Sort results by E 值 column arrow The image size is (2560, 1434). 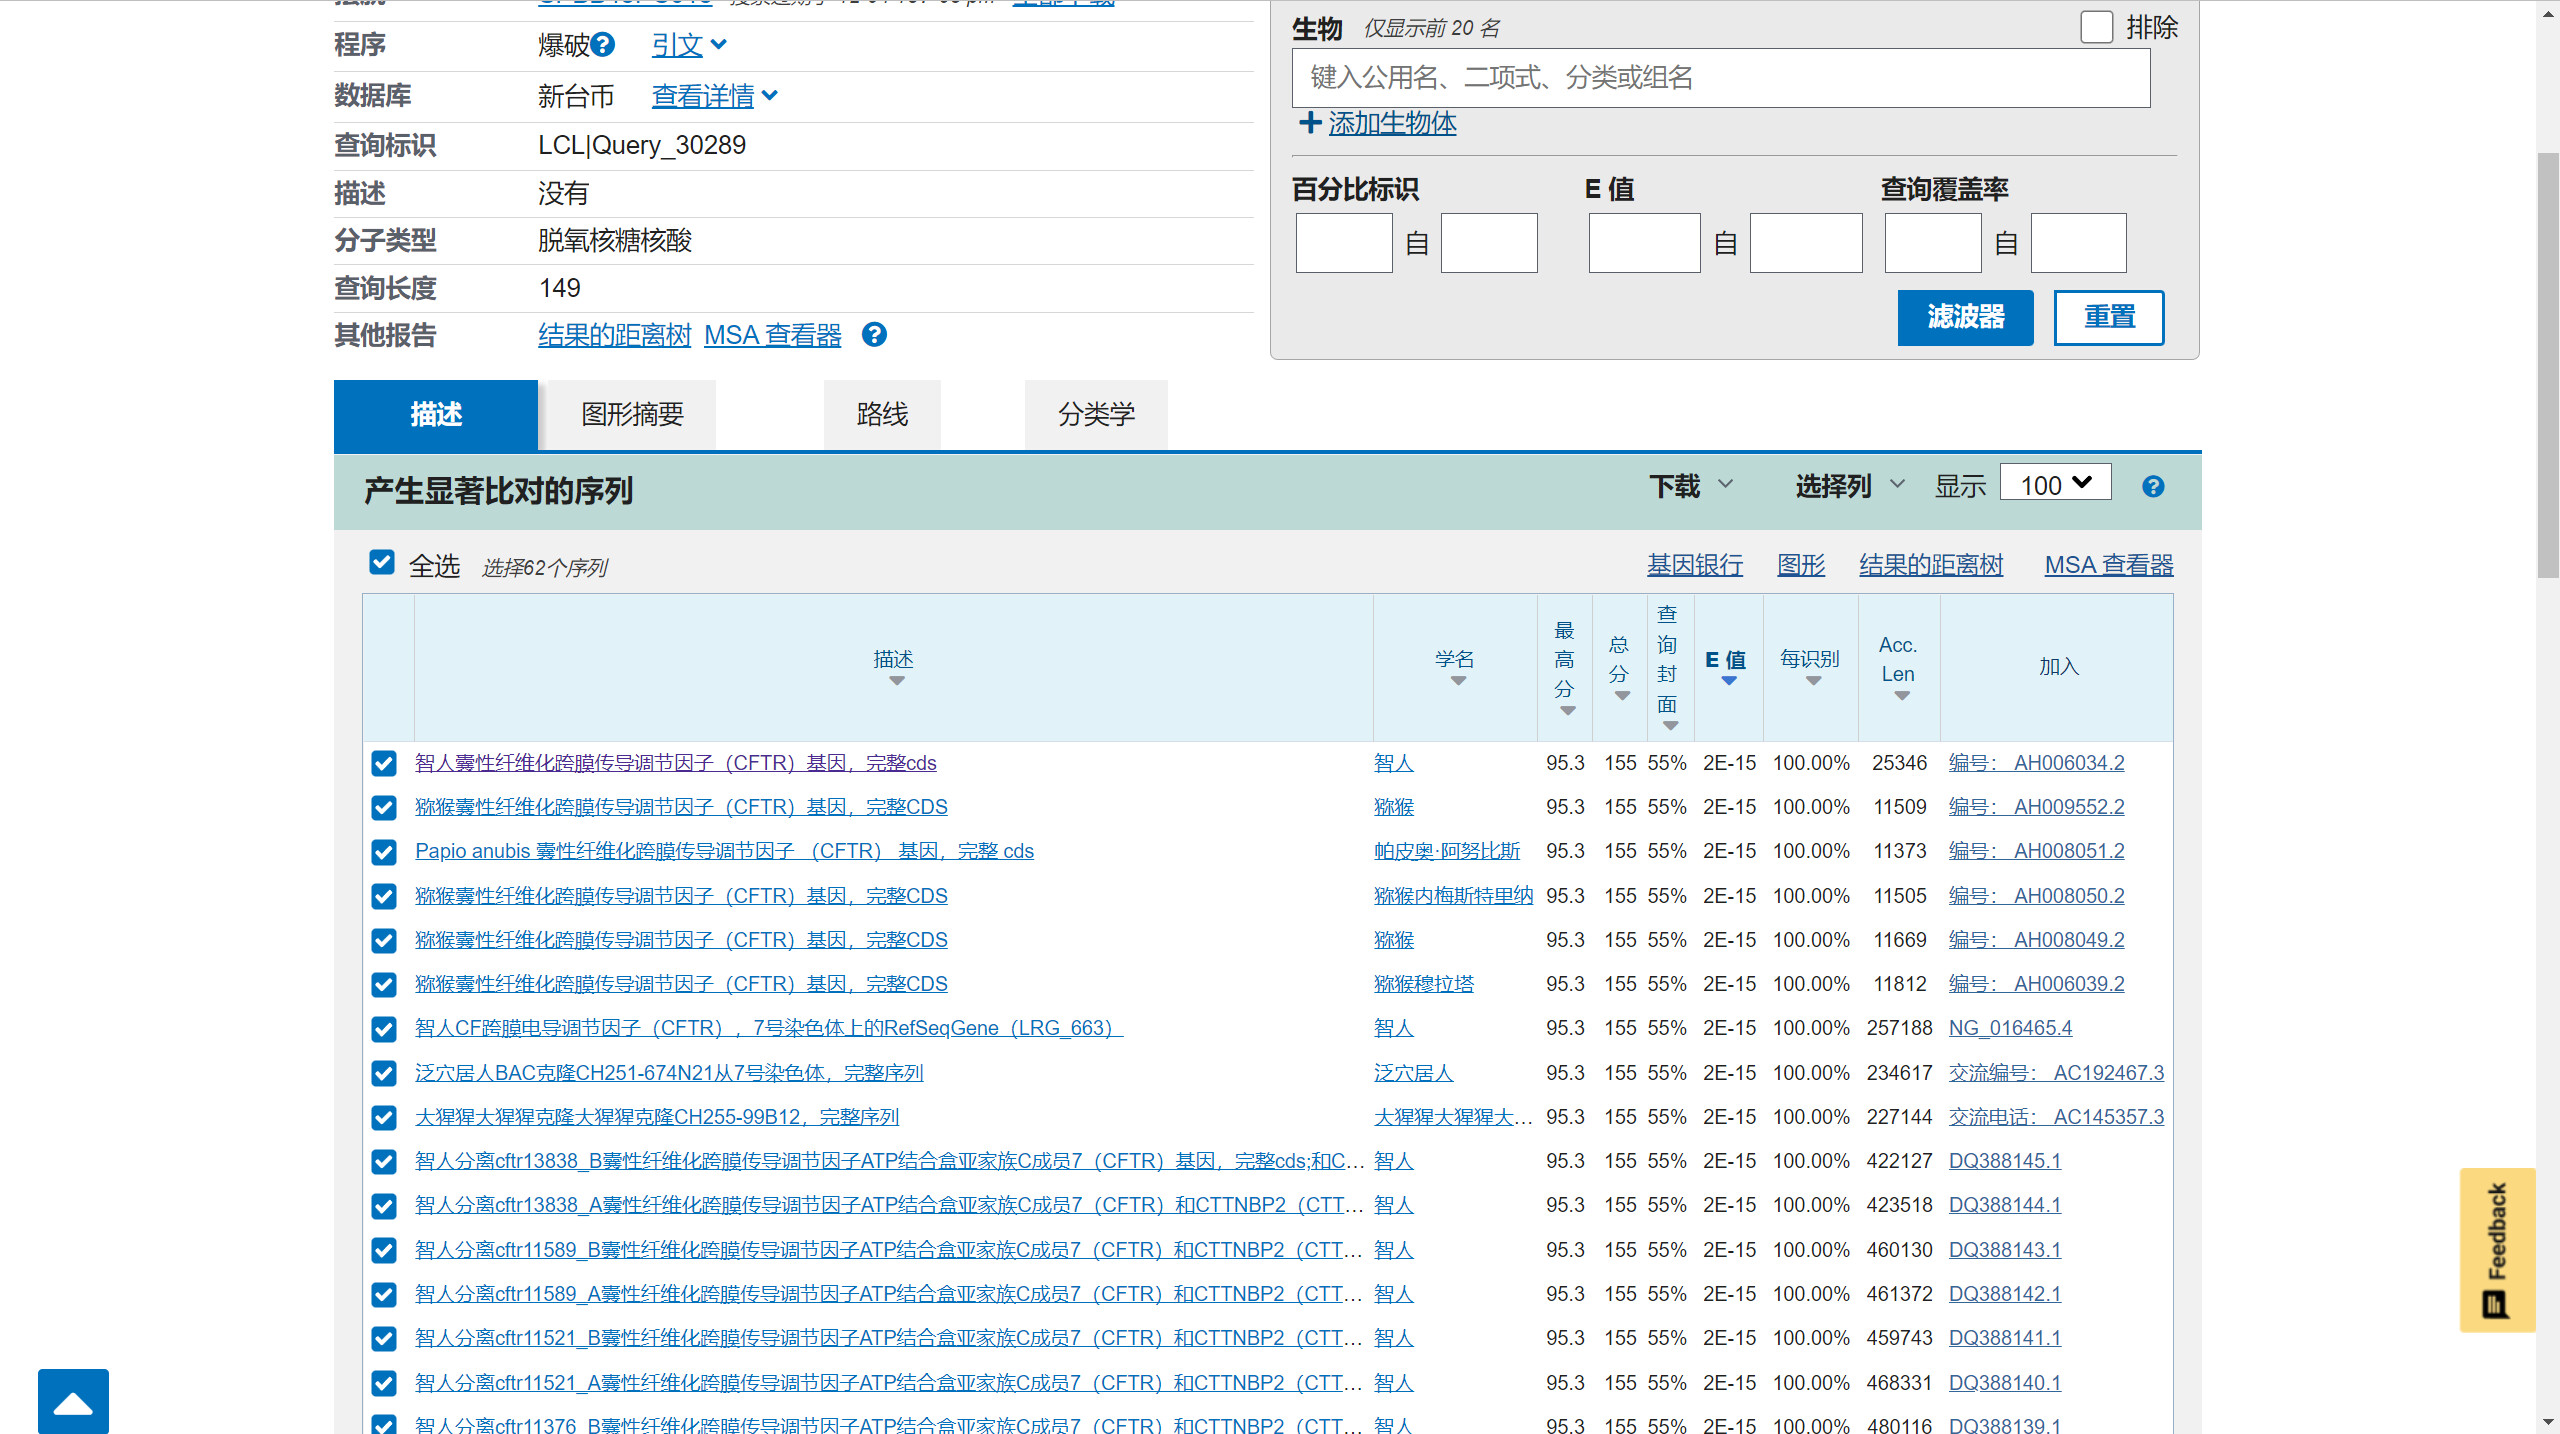pyautogui.click(x=1728, y=681)
